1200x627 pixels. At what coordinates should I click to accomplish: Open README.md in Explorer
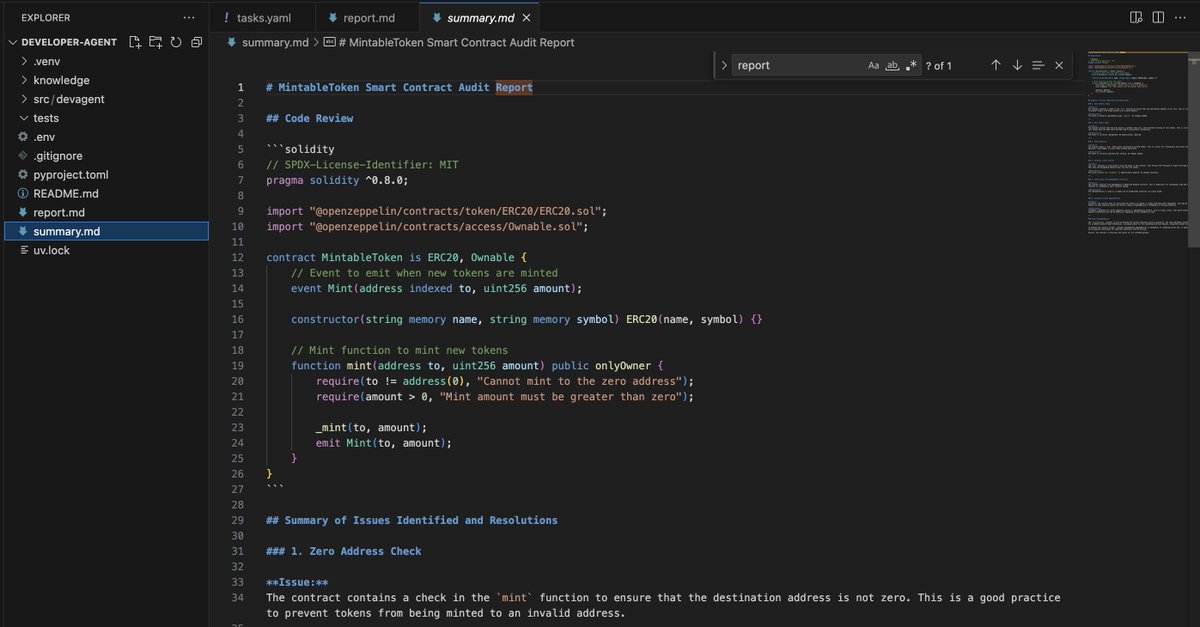[104, 194]
